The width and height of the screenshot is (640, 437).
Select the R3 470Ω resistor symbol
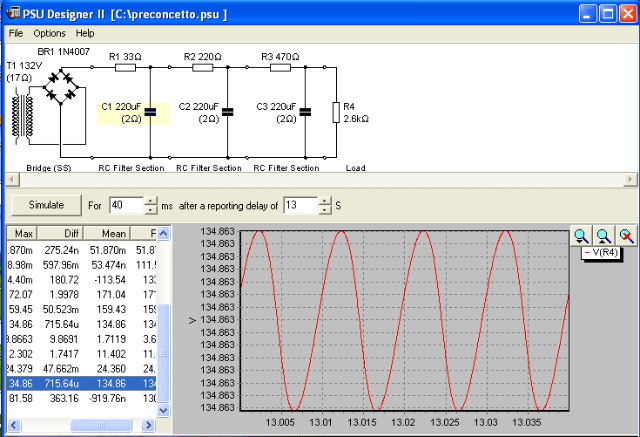point(280,67)
